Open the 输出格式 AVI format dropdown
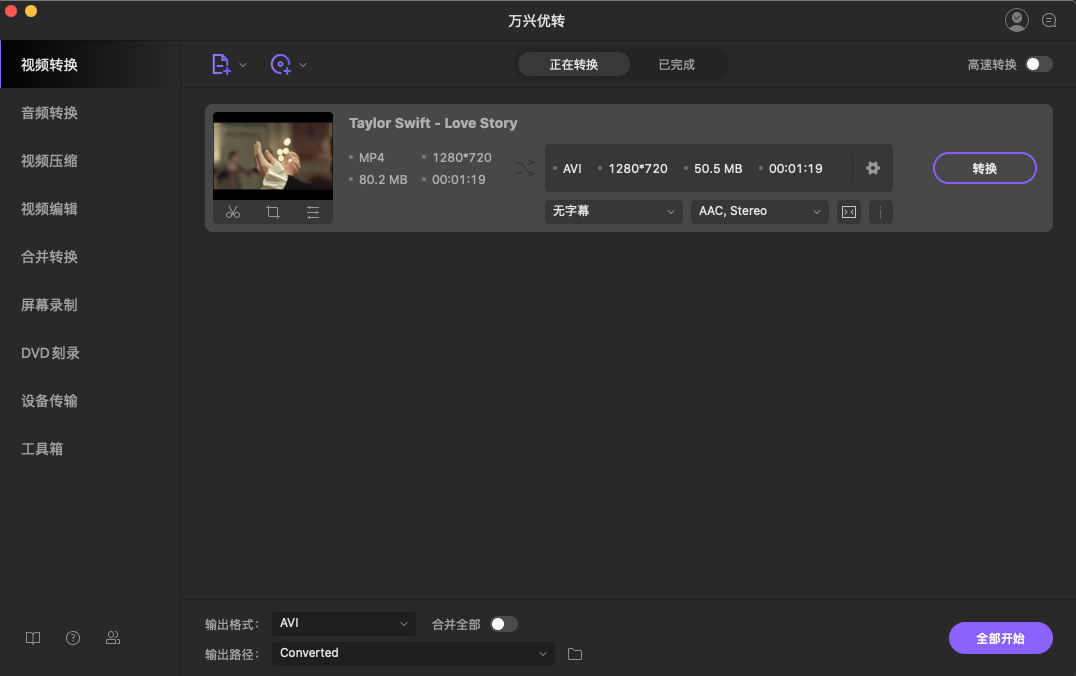1076x676 pixels. pos(343,622)
